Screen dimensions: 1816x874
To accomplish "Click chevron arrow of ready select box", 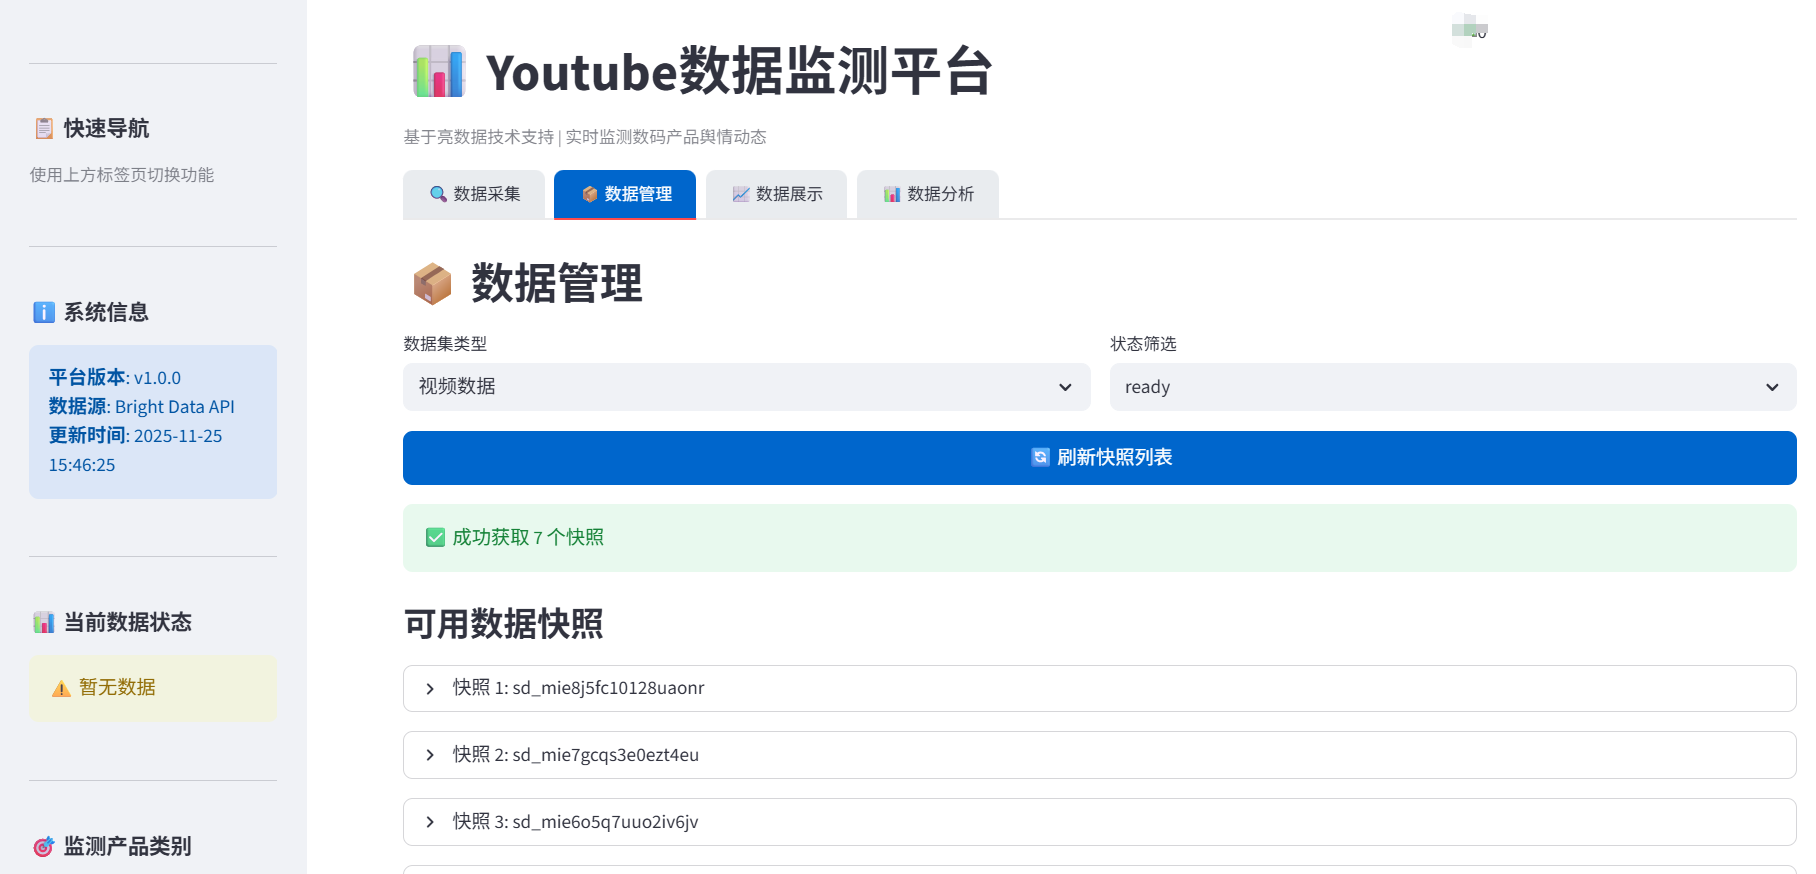I will coord(1772,387).
